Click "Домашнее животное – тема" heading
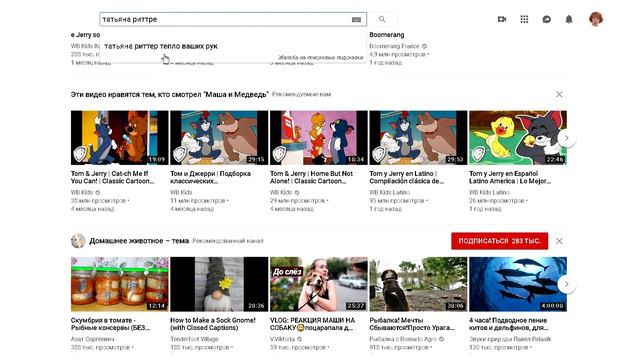The image size is (640, 360). [x=139, y=241]
